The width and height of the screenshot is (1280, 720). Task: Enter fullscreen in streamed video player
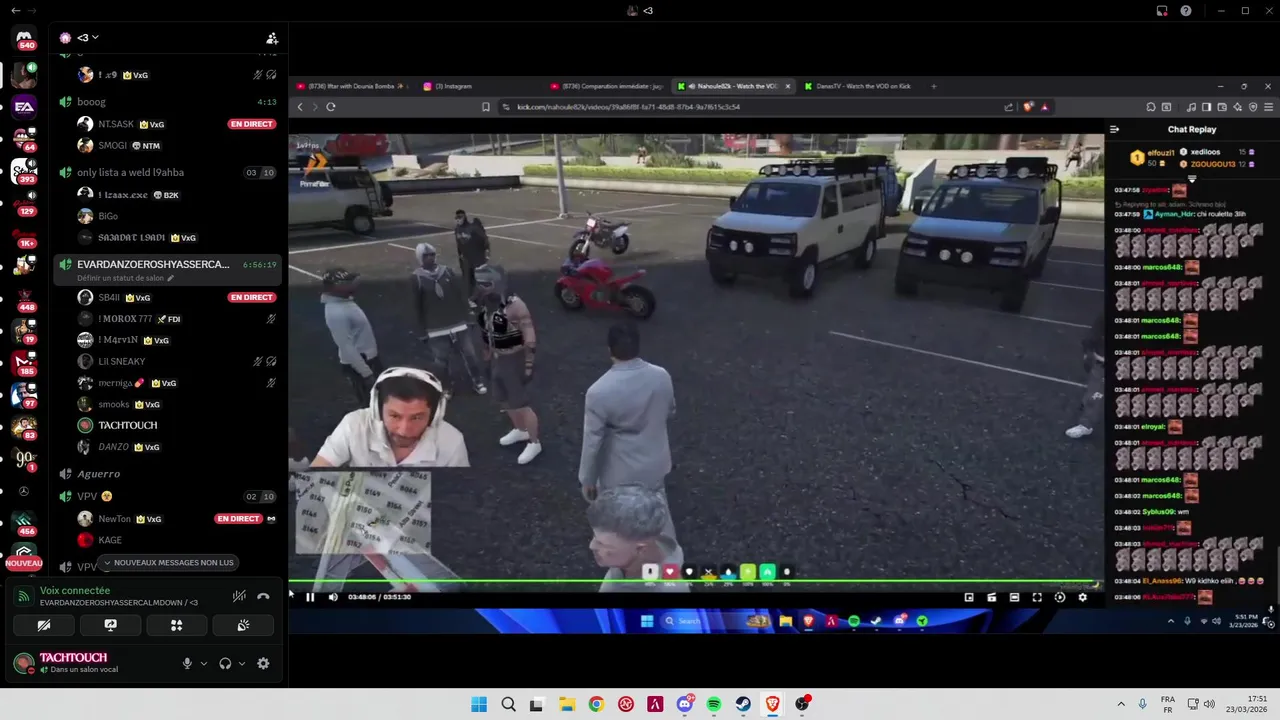[1037, 597]
